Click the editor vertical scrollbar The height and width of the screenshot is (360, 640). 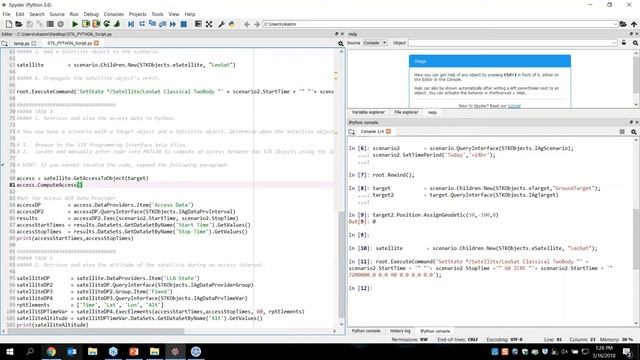[x=341, y=263]
